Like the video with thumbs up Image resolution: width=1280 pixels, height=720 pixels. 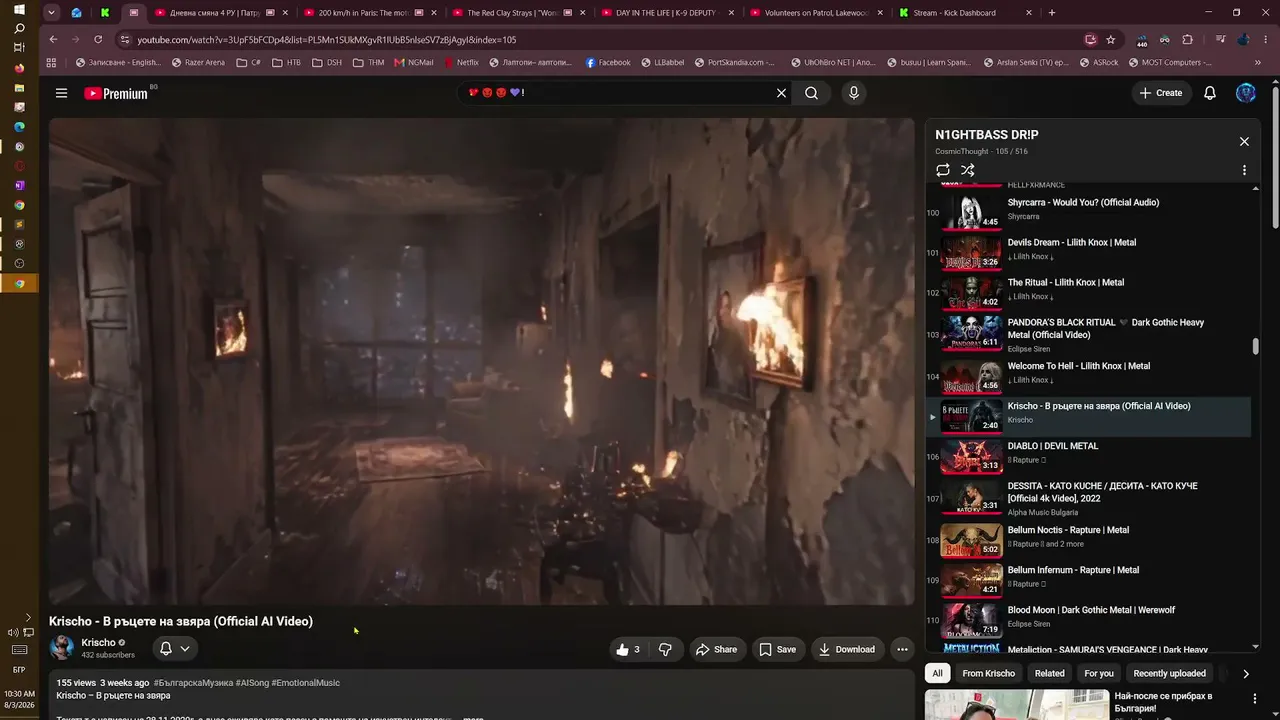pyautogui.click(x=628, y=649)
